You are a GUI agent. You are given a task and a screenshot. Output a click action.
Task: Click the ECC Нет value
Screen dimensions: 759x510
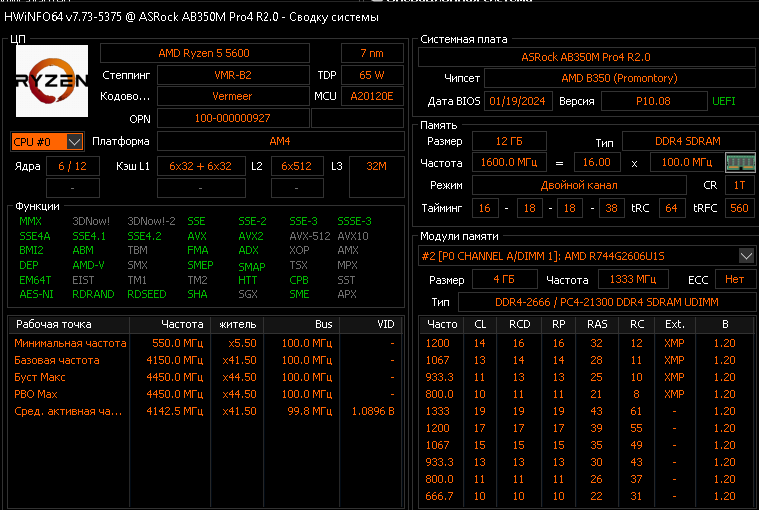[x=734, y=279]
